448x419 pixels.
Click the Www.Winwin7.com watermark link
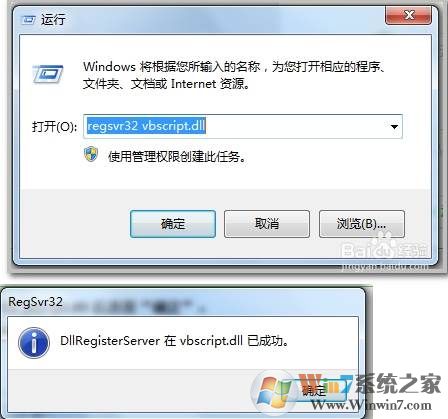[371, 405]
